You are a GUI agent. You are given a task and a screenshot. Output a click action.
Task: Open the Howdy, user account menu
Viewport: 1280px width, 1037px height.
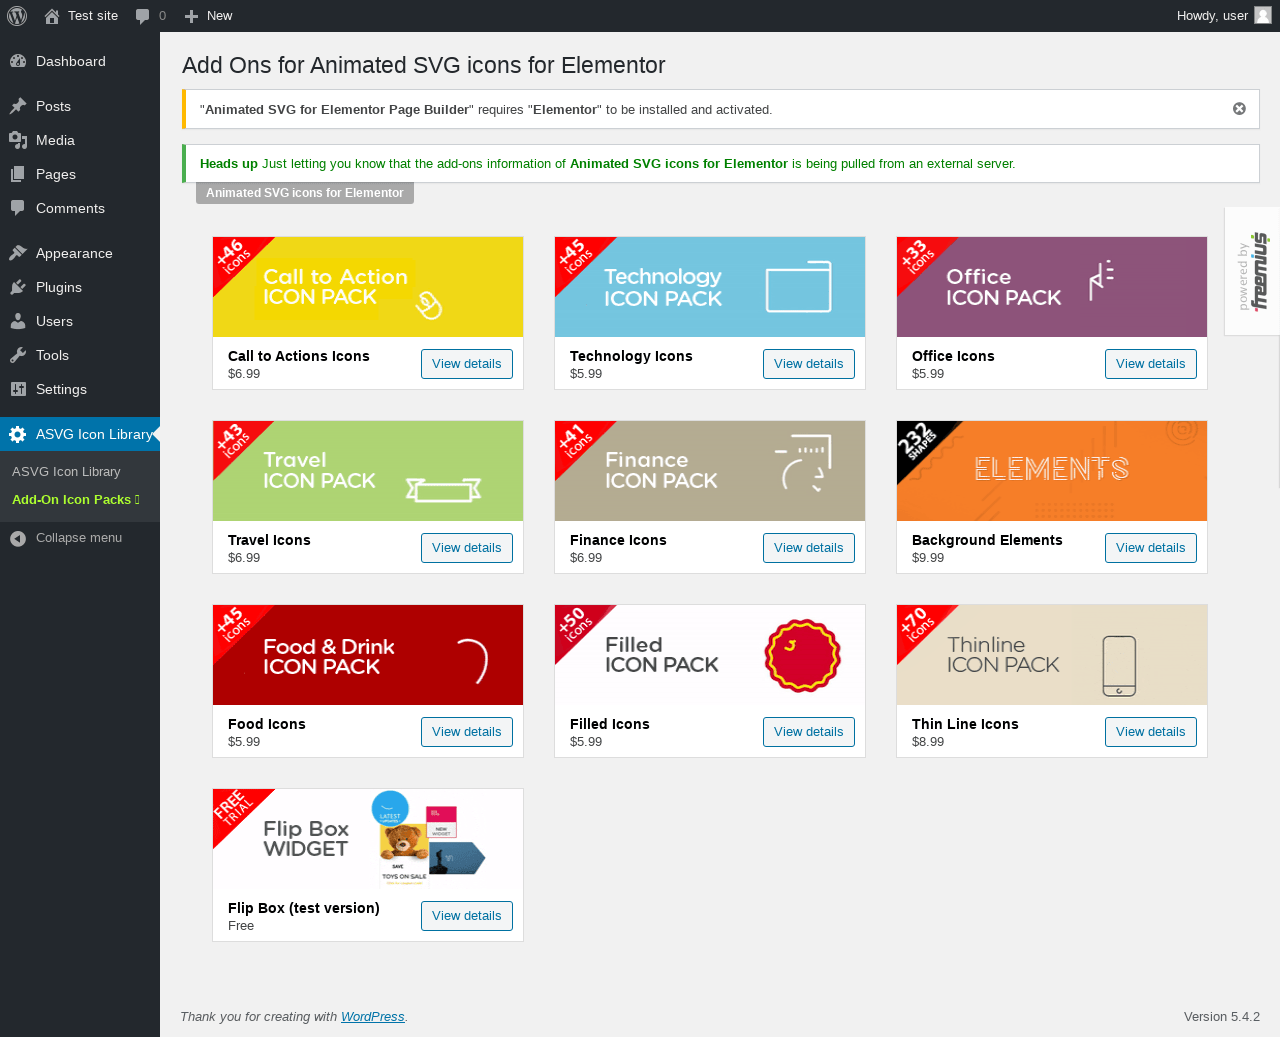[x=1223, y=16]
